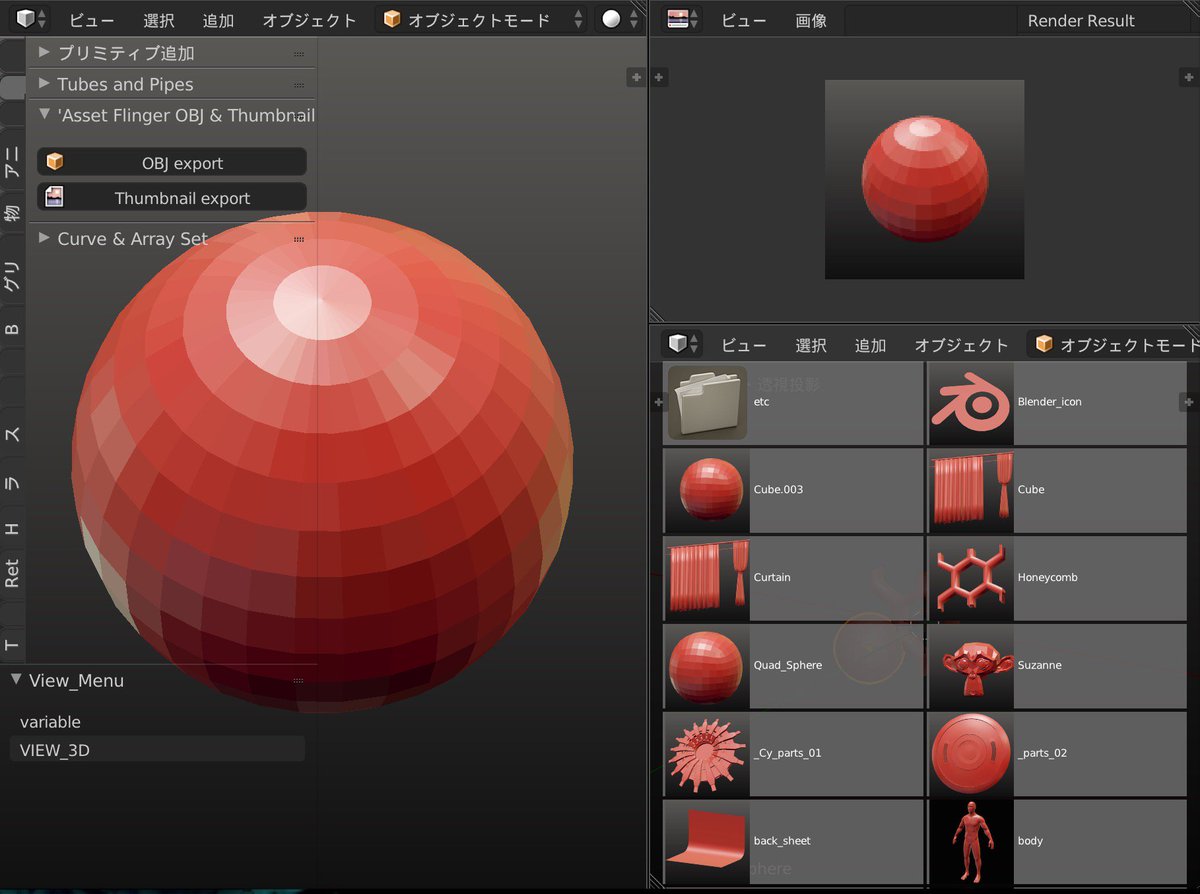Open the オブジェクト menu in lower 3D view

[961, 345]
